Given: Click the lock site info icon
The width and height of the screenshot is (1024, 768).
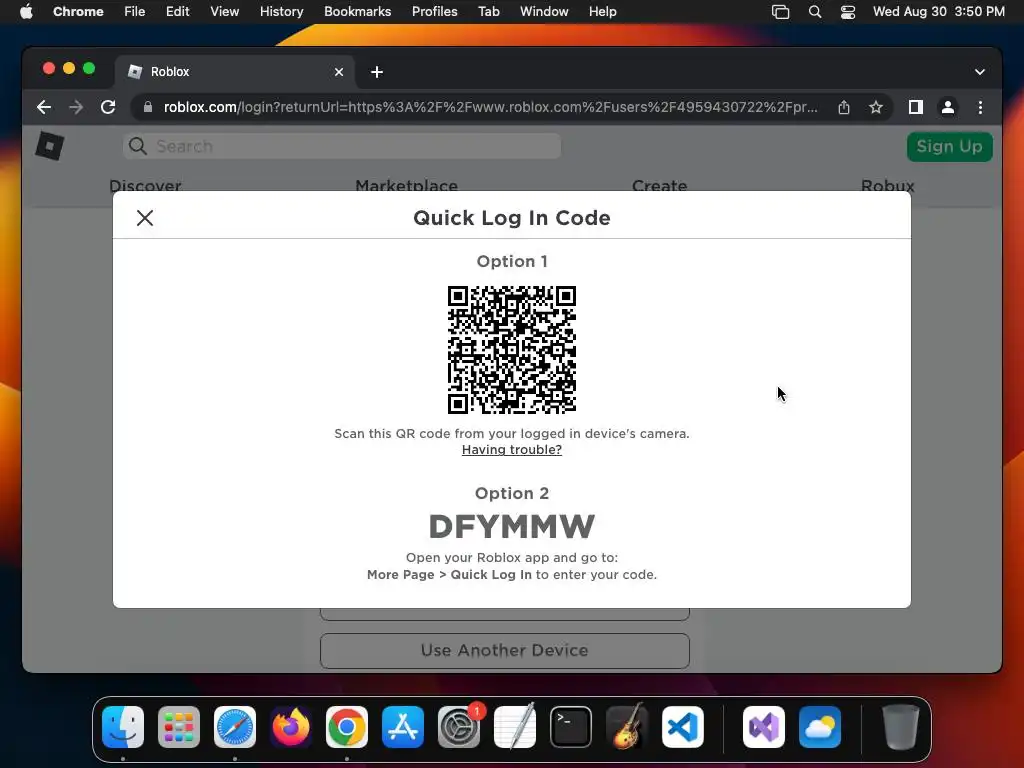Looking at the screenshot, I should coord(148,107).
